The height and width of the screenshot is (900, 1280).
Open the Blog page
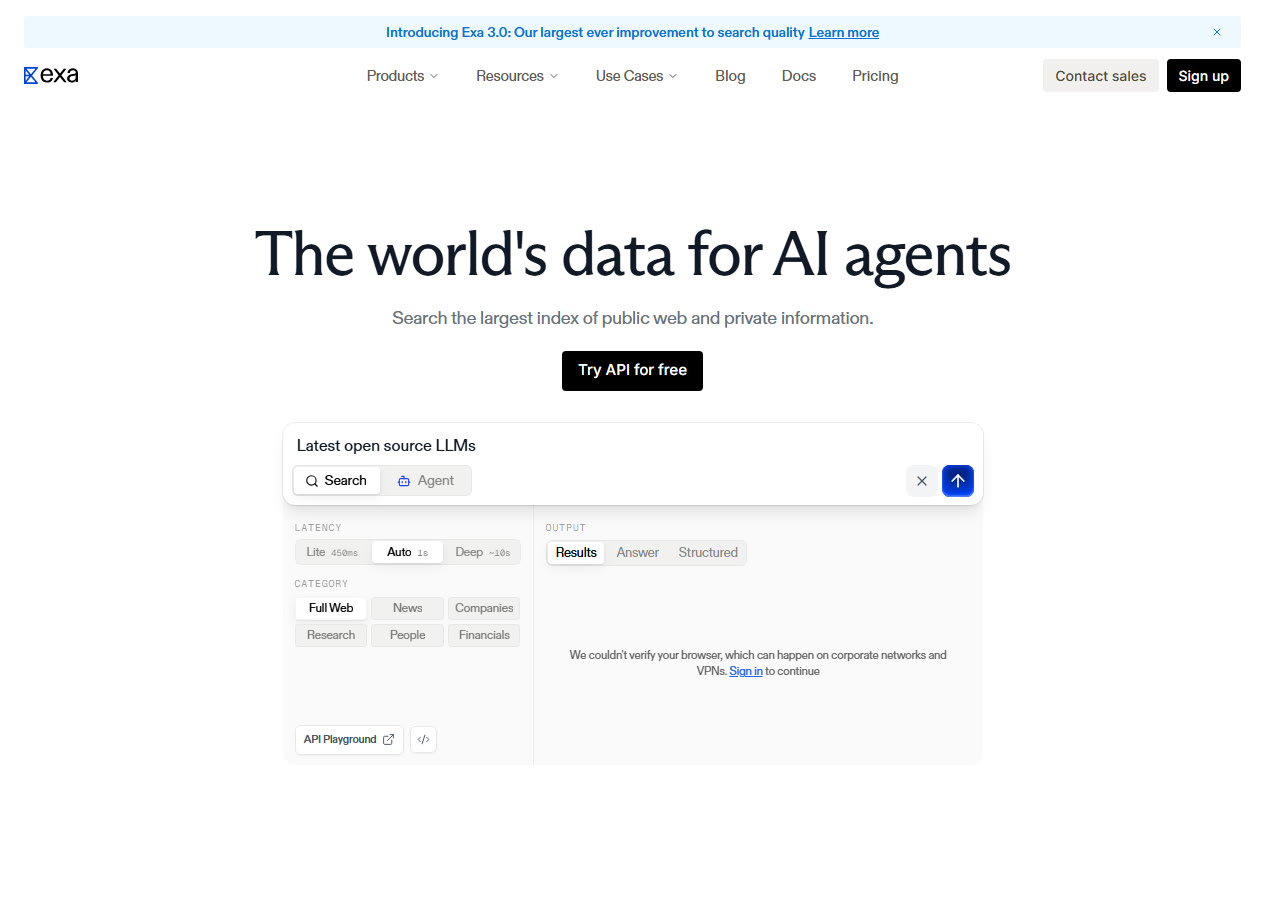pos(730,76)
